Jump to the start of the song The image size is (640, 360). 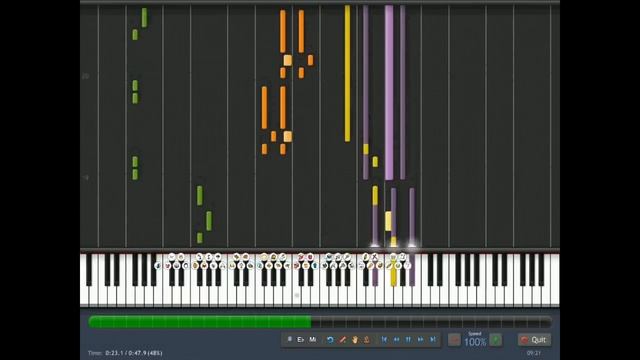384,340
